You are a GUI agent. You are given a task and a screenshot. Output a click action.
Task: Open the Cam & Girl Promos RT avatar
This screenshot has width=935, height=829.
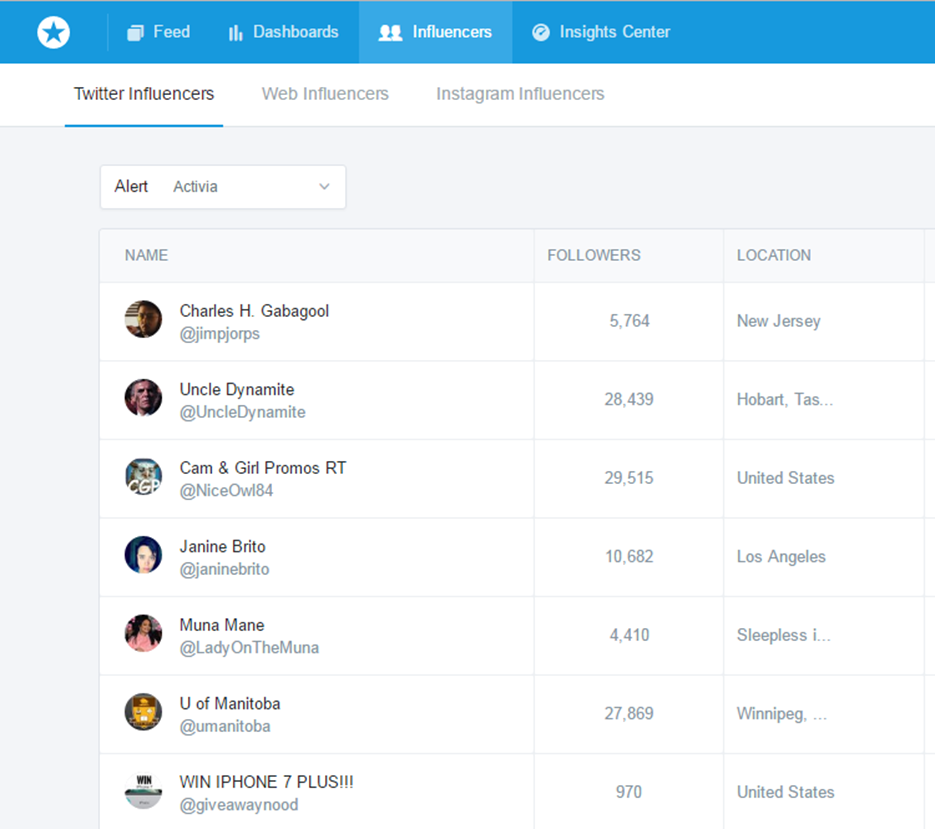click(143, 477)
